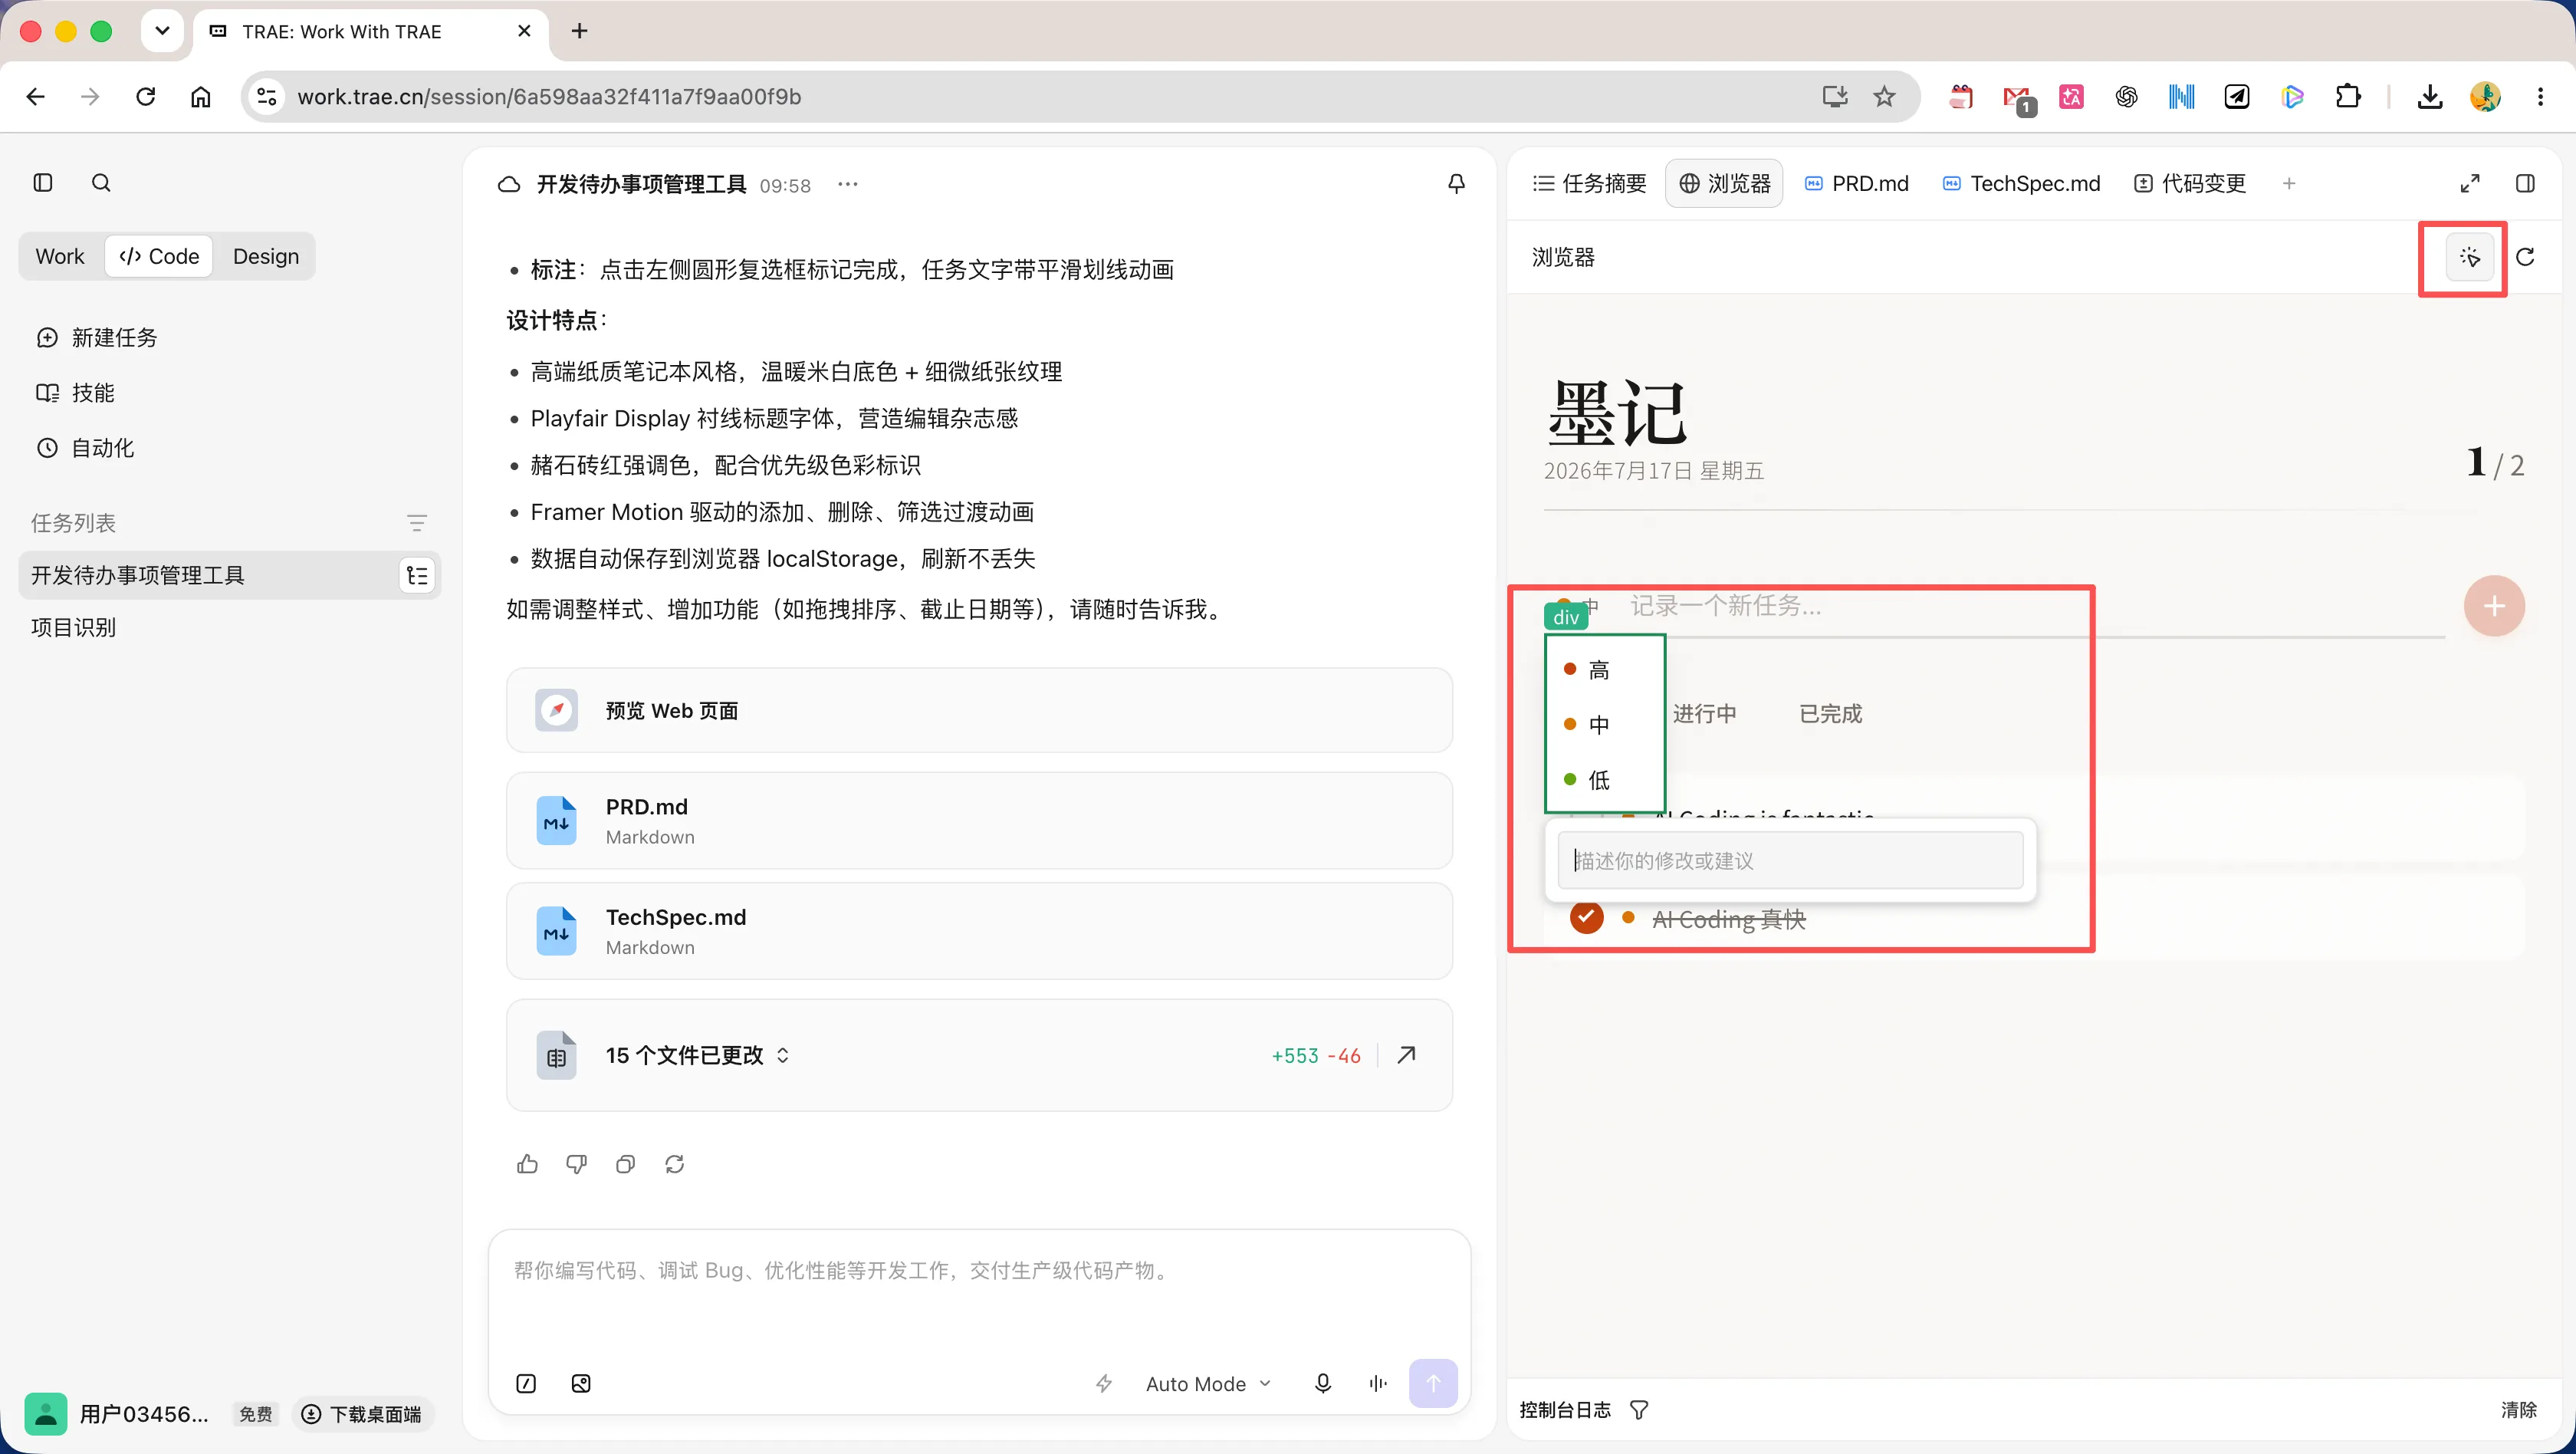The height and width of the screenshot is (1454, 2576).
Task: Open the filter icon beside 任务列表
Action: pyautogui.click(x=417, y=523)
